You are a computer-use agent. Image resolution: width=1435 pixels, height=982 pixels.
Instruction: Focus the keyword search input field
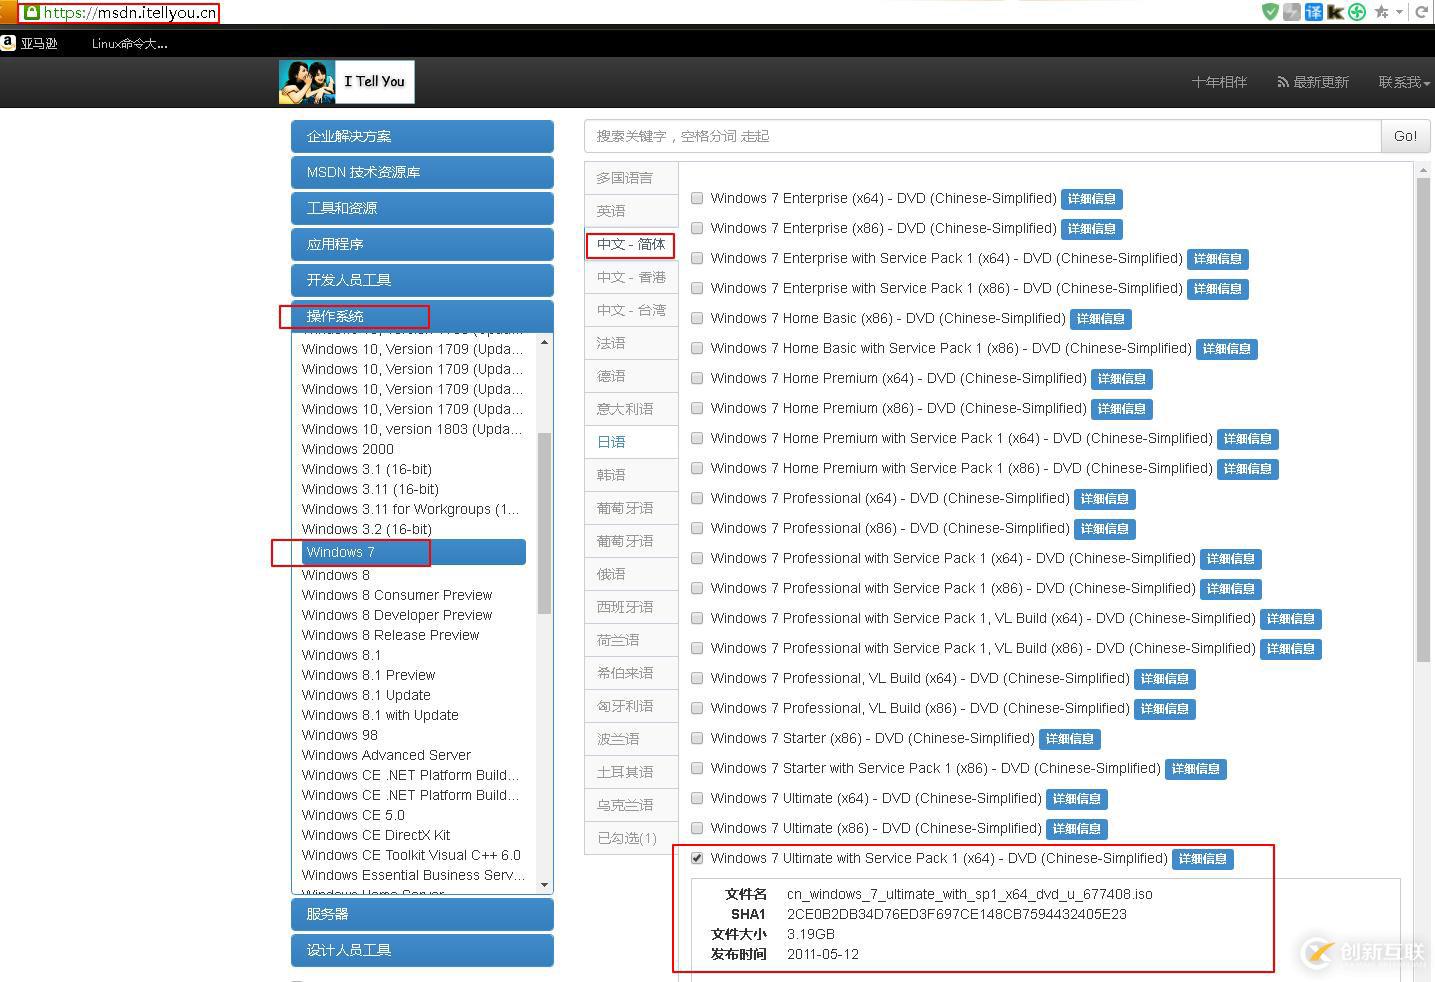coord(982,136)
